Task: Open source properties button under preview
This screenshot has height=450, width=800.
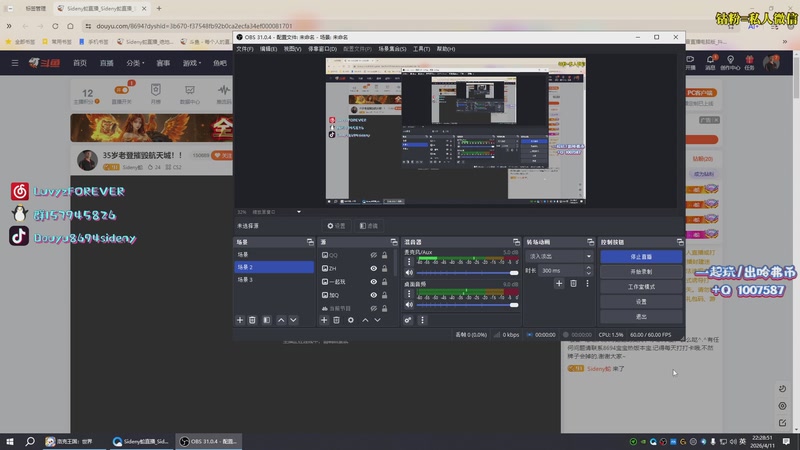Action: point(337,226)
